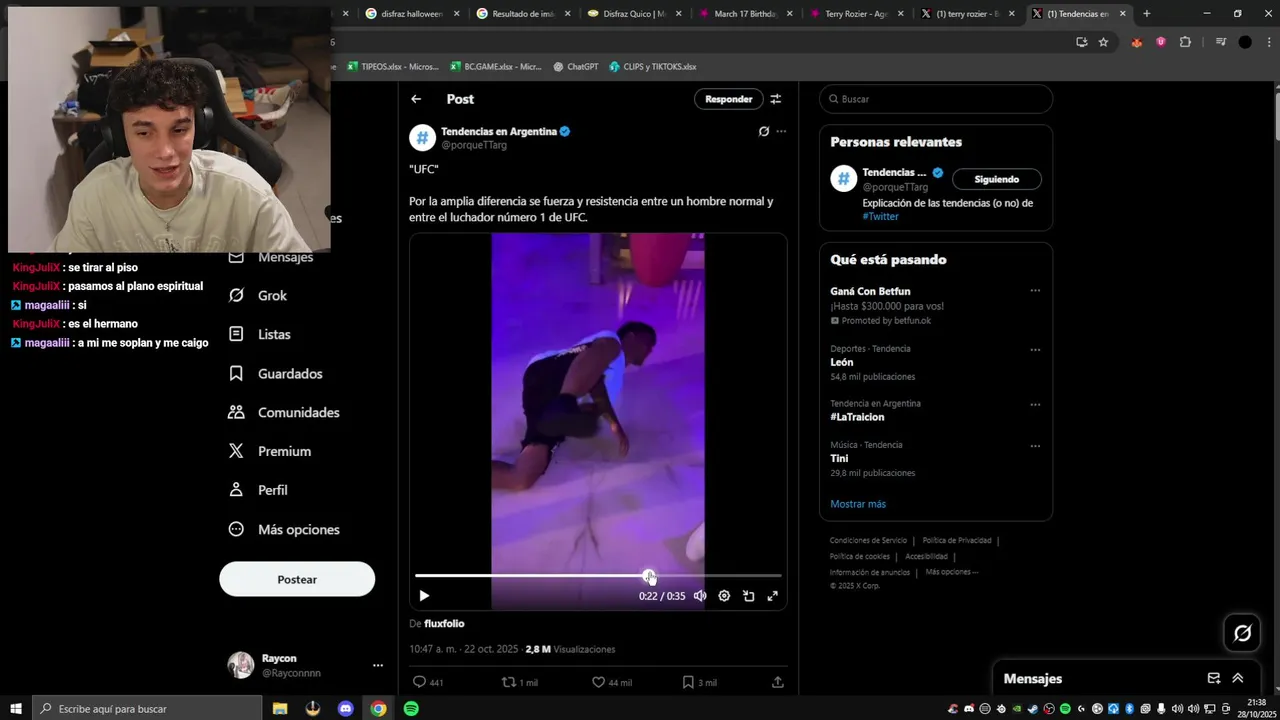Open the CLIPS y TIKTOKS.xlsx bookmark
The width and height of the screenshot is (1280, 720).
click(652, 67)
